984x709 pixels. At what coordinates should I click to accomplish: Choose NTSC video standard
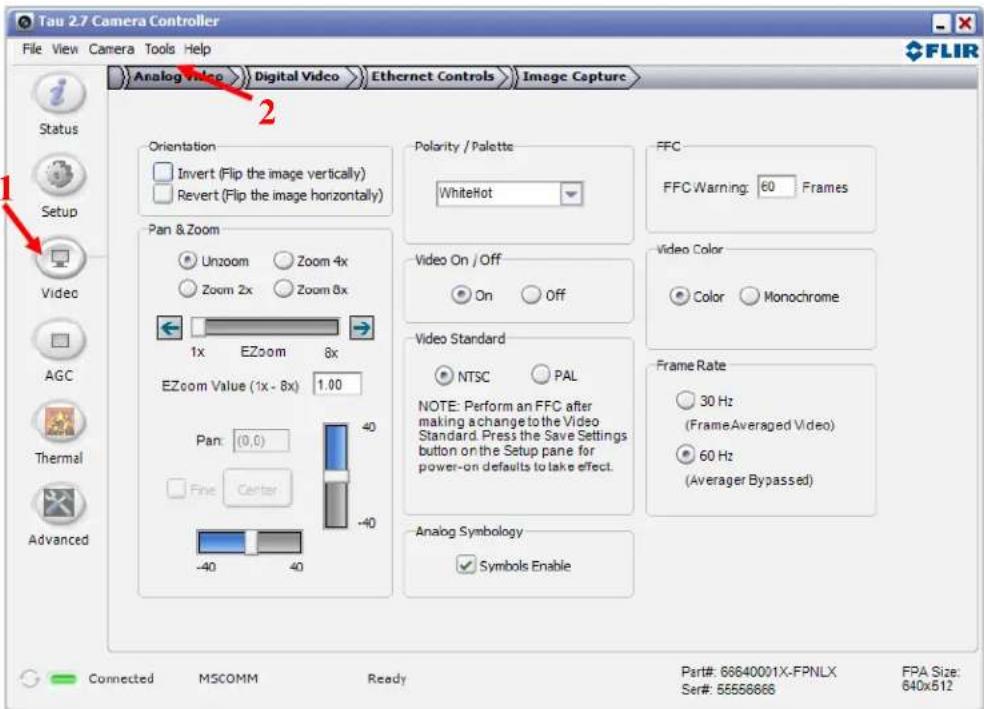[444, 375]
